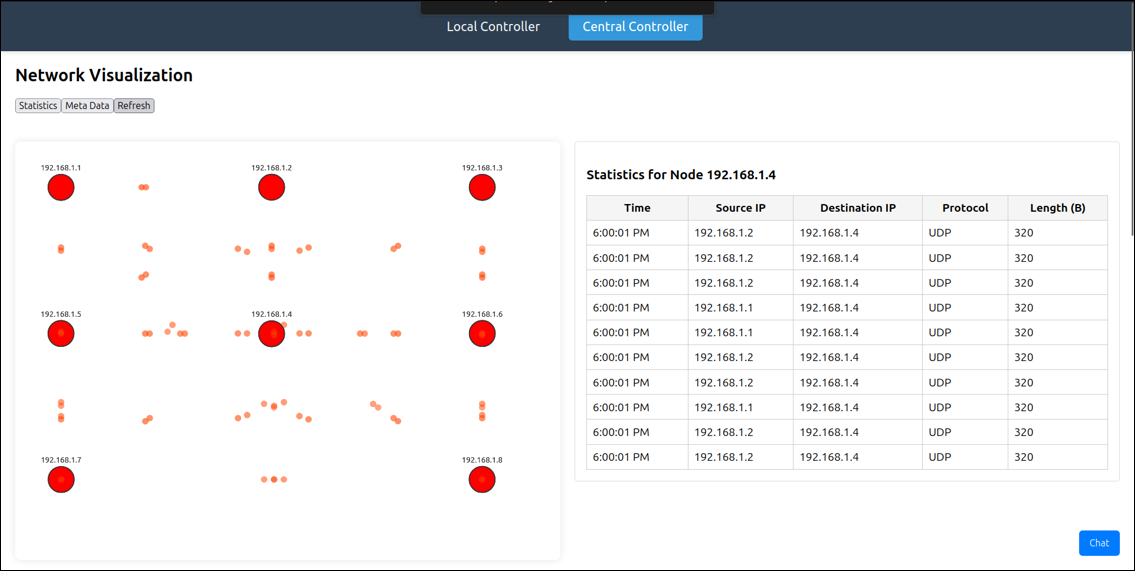Select network node 192.168.1.2
The height and width of the screenshot is (571, 1135).
pos(271,187)
